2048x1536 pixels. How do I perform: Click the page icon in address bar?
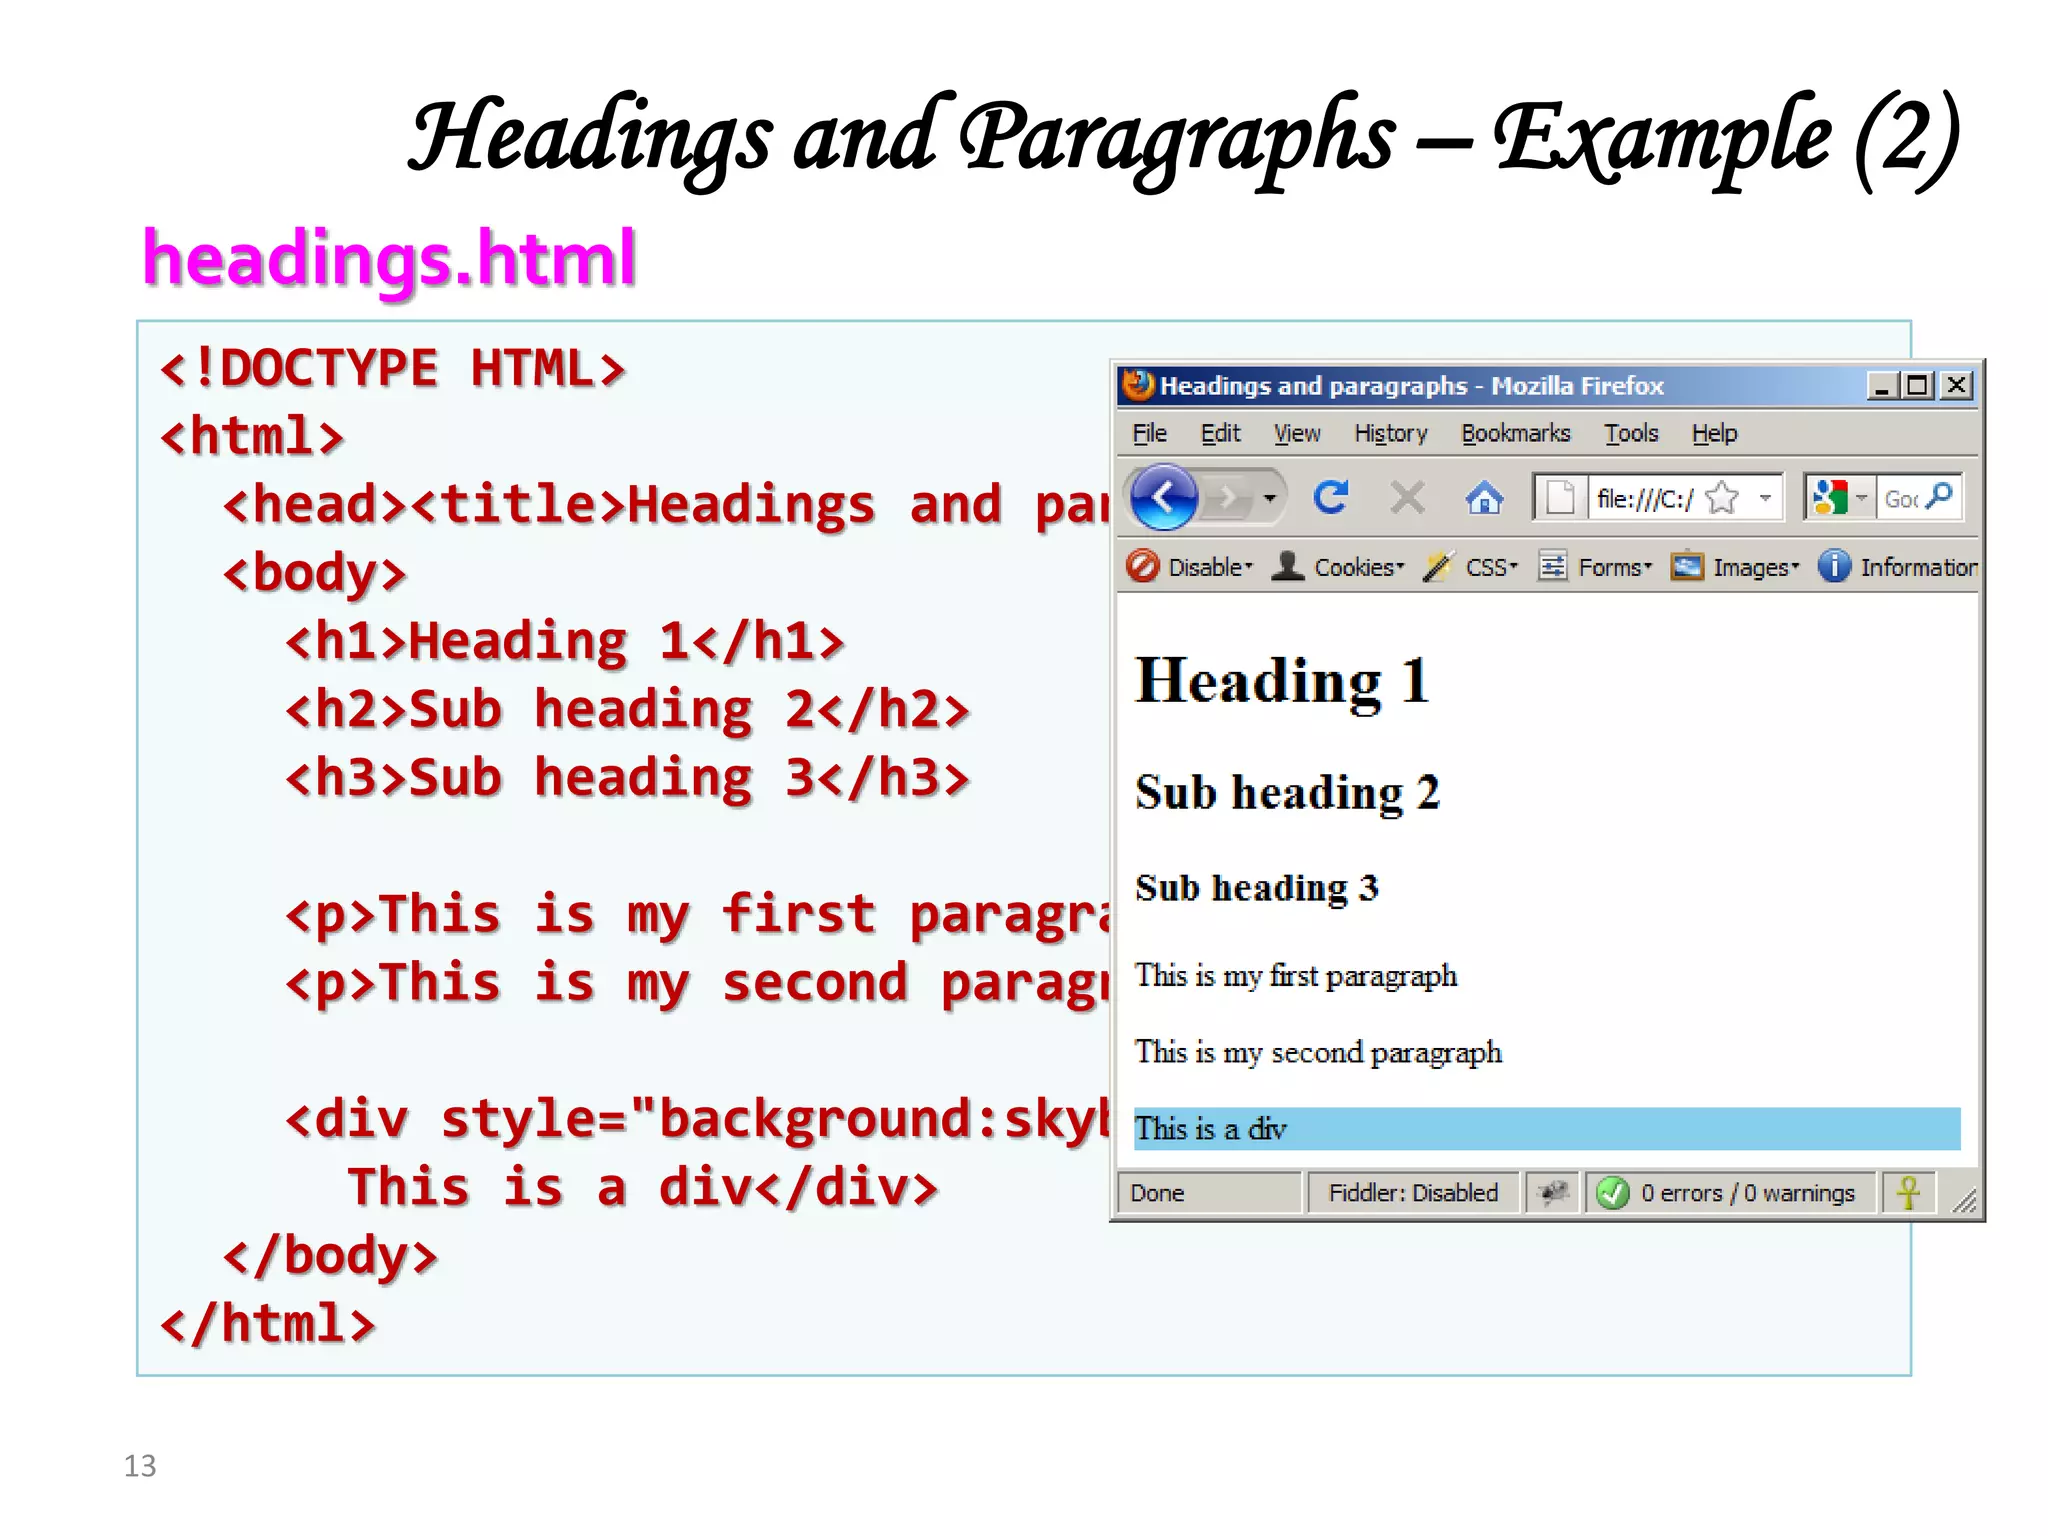click(x=1560, y=497)
